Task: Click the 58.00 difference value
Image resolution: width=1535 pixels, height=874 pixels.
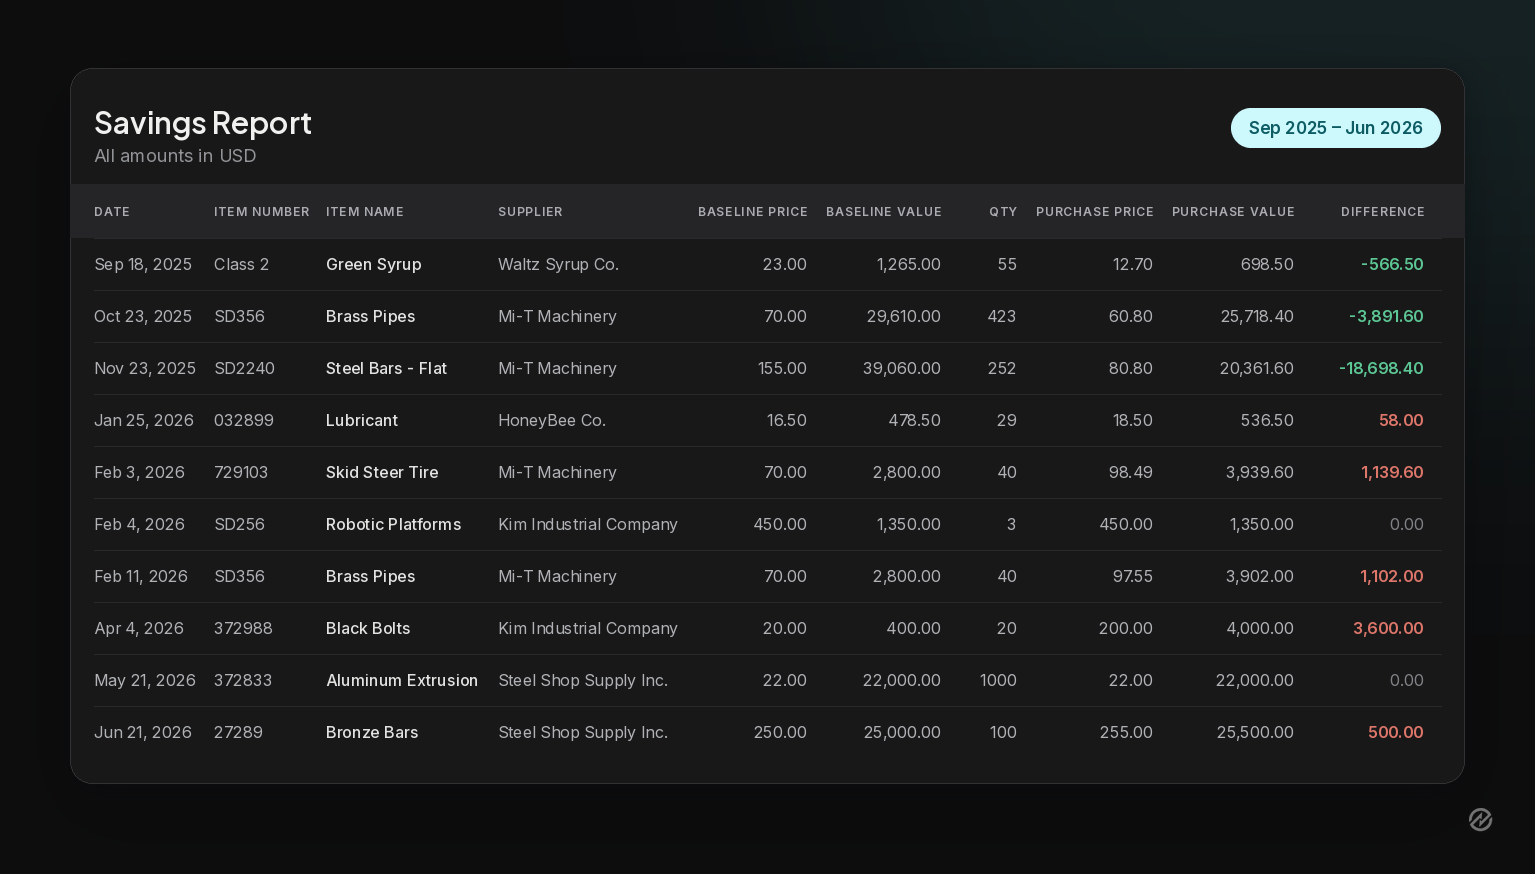Action: pyautogui.click(x=1401, y=420)
